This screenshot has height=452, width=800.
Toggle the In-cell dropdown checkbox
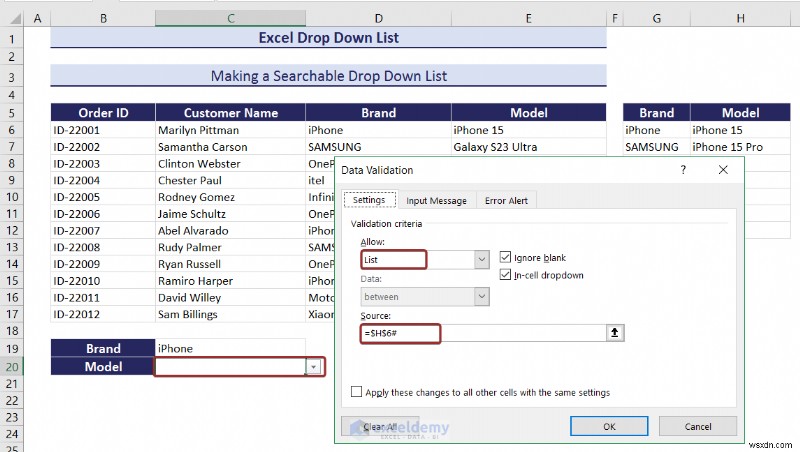click(505, 275)
